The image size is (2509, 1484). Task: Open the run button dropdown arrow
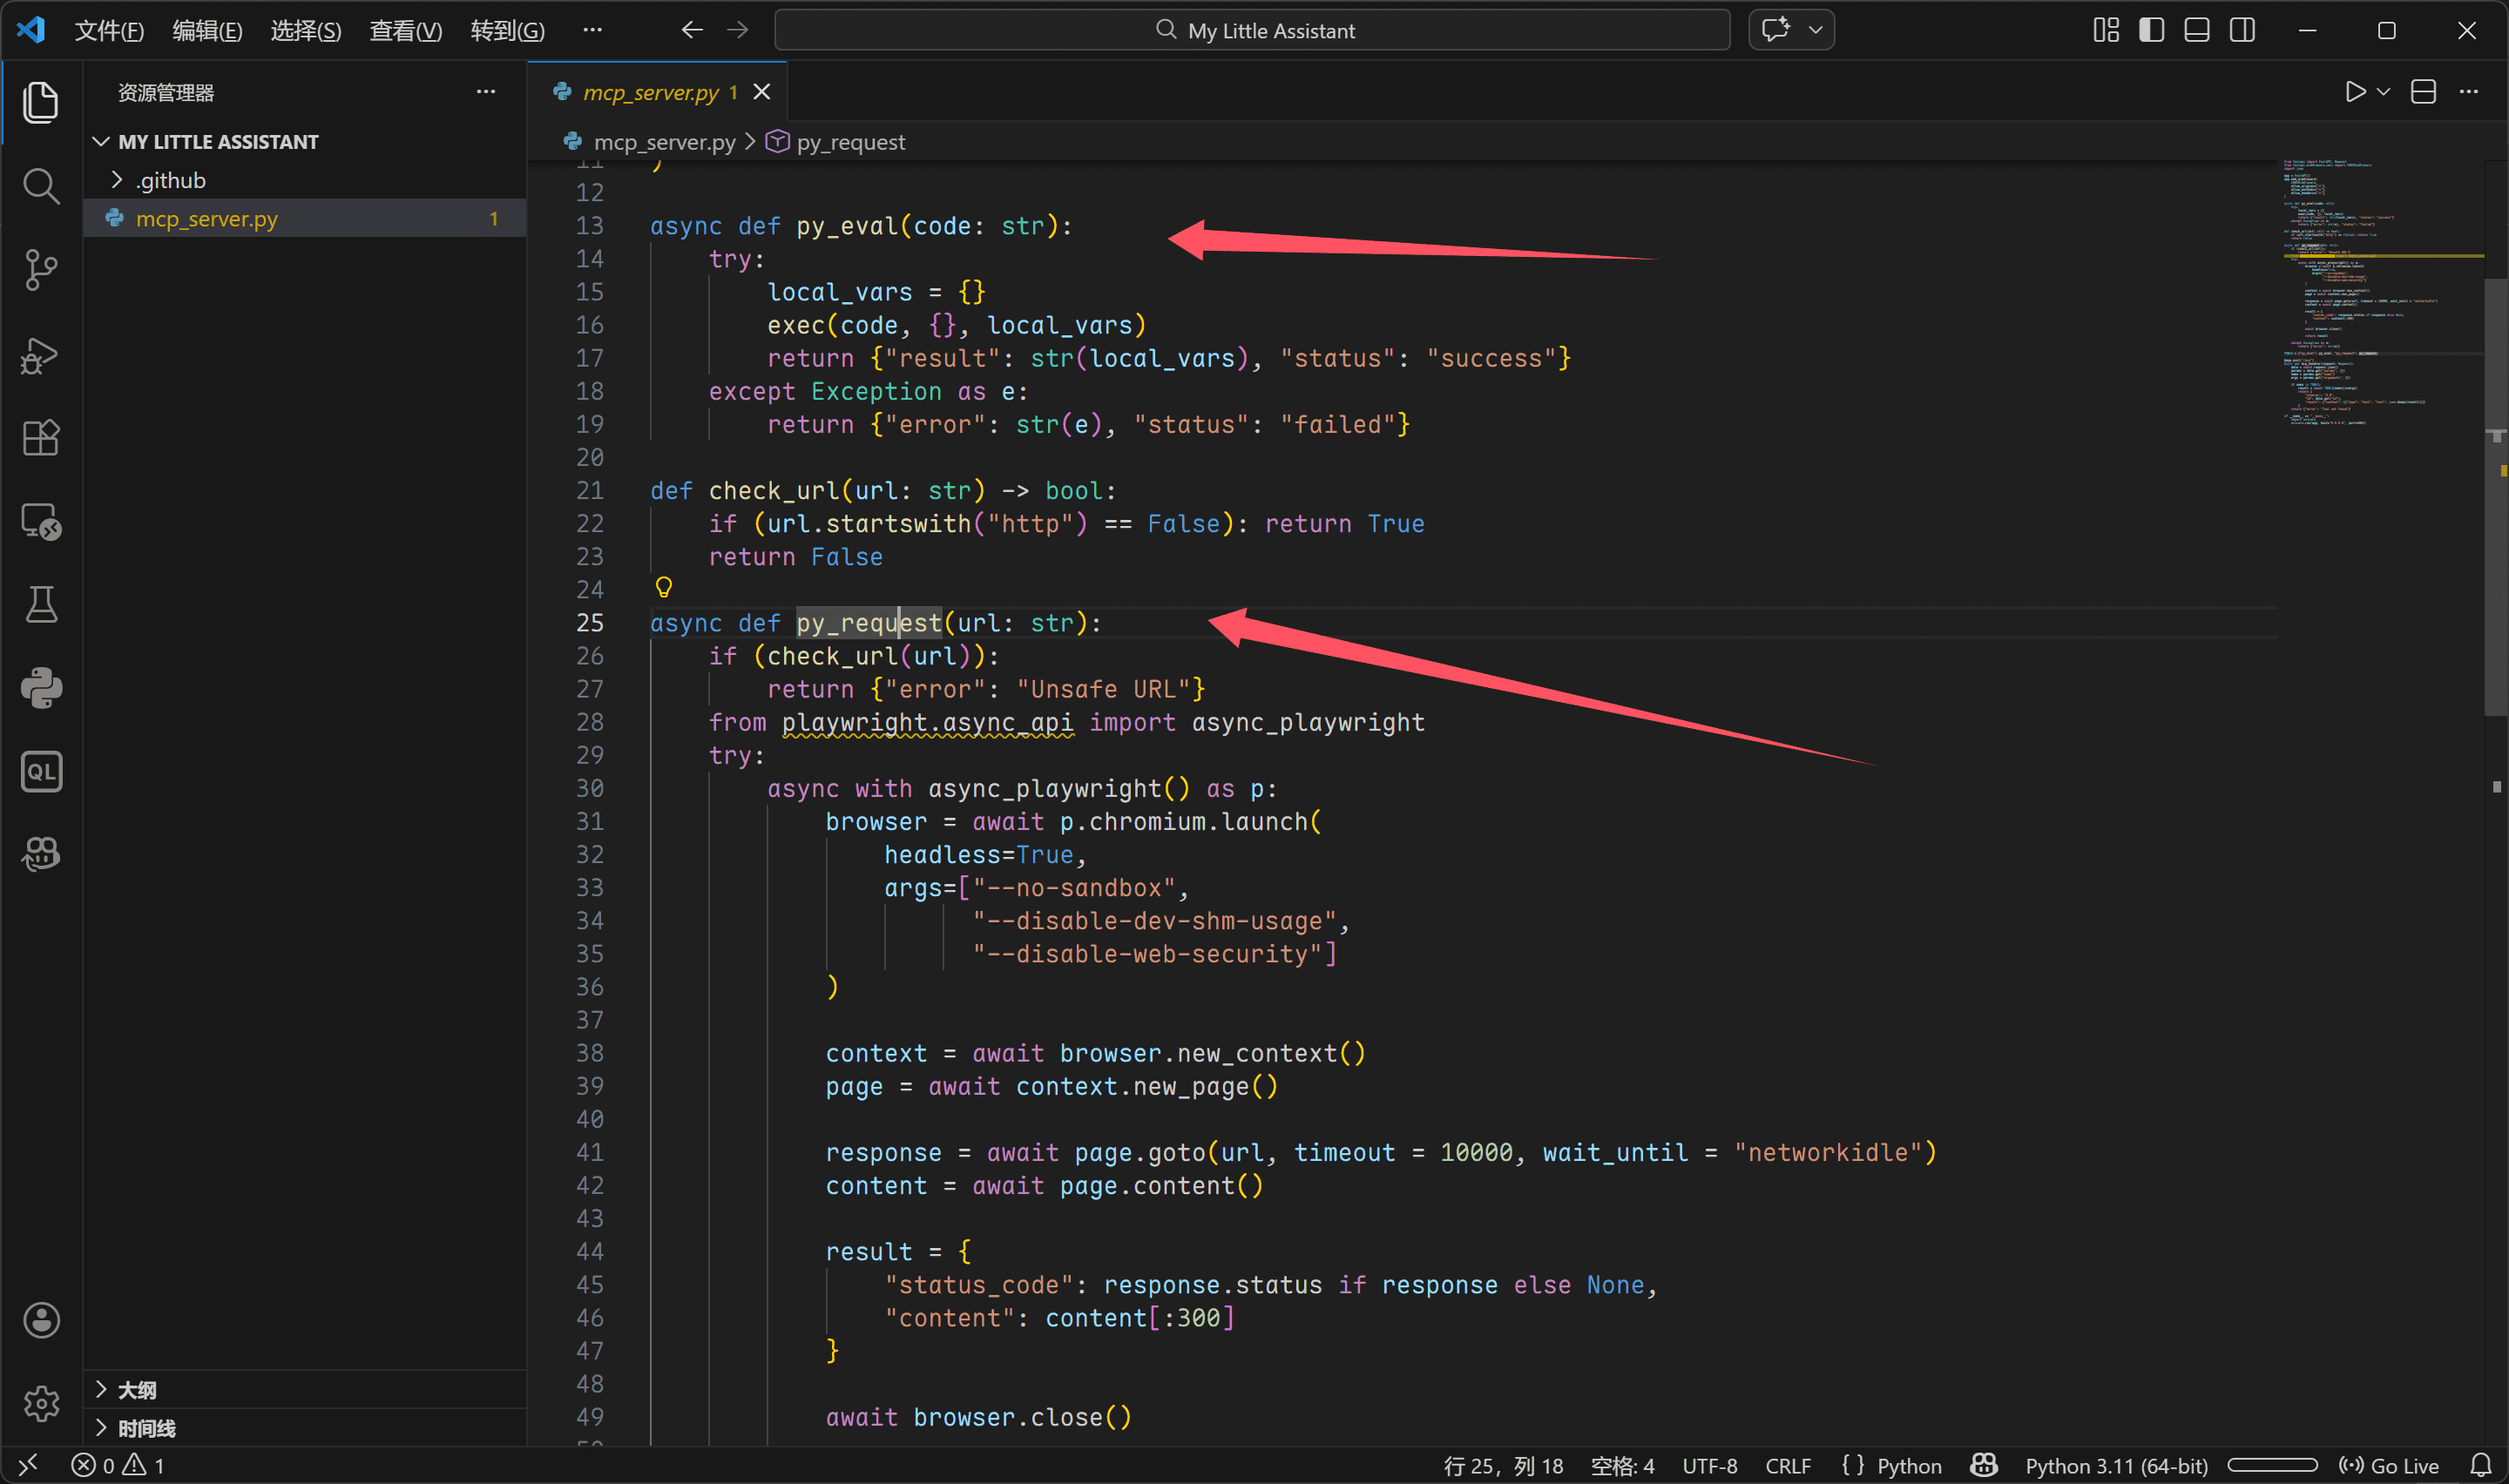click(x=2384, y=92)
